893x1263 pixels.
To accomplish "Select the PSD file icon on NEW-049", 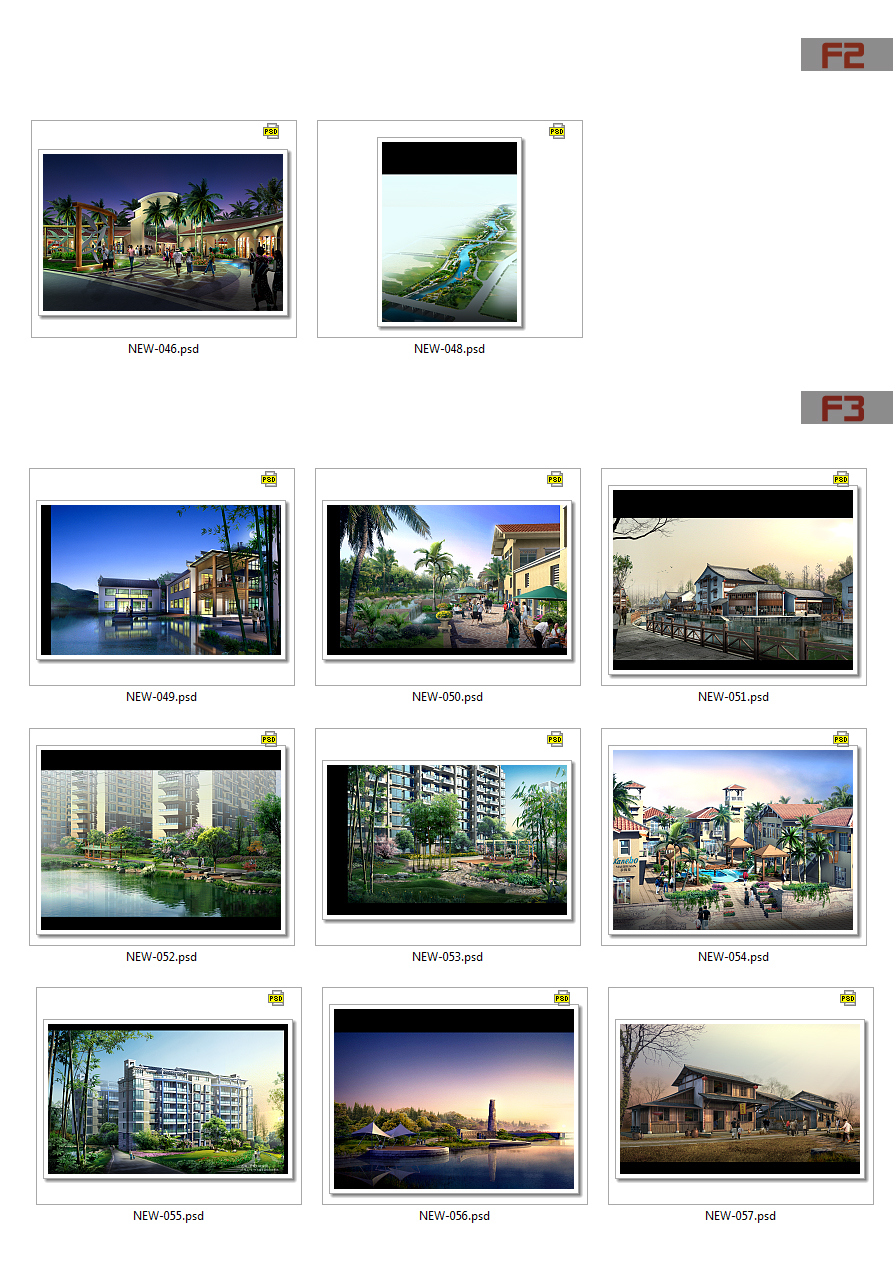I will (x=269, y=479).
